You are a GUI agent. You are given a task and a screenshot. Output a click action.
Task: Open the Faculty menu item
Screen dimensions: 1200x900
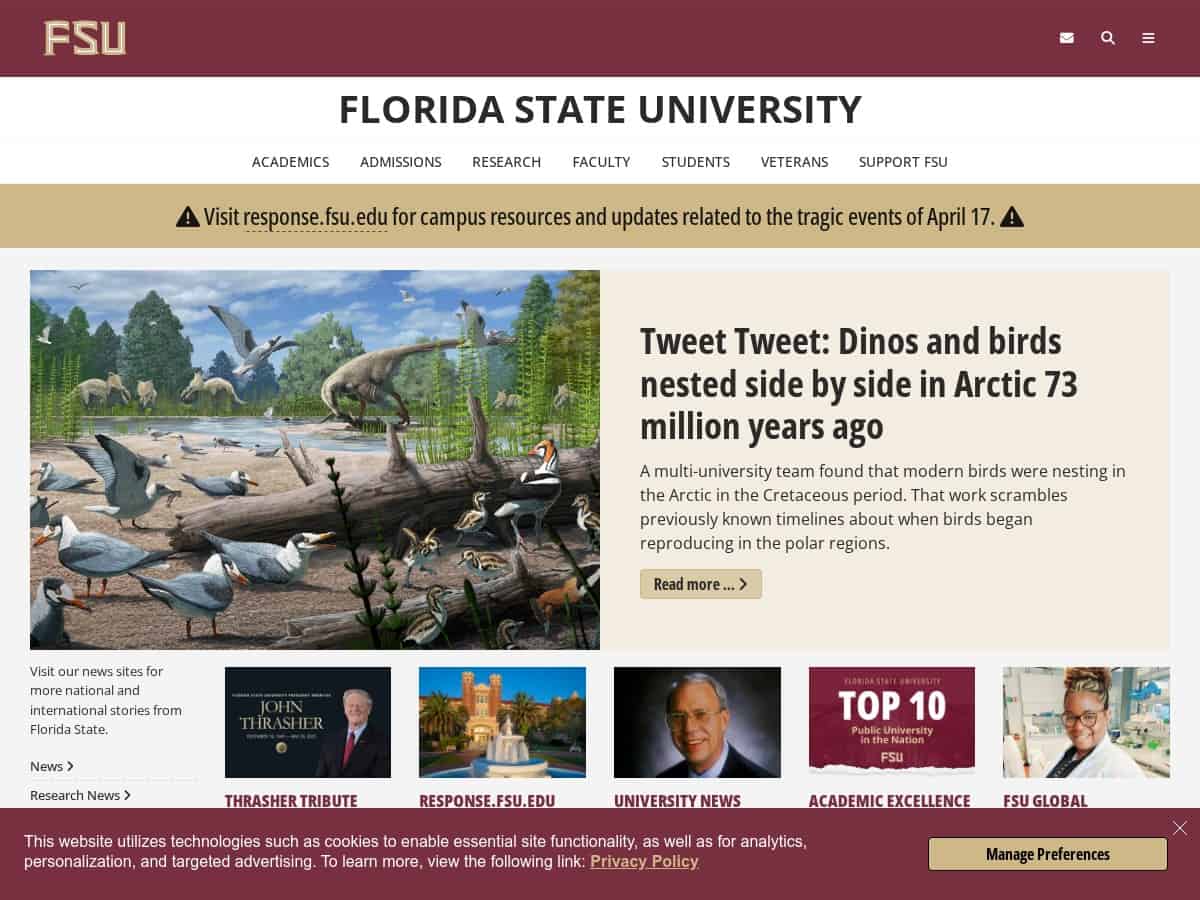coord(601,162)
